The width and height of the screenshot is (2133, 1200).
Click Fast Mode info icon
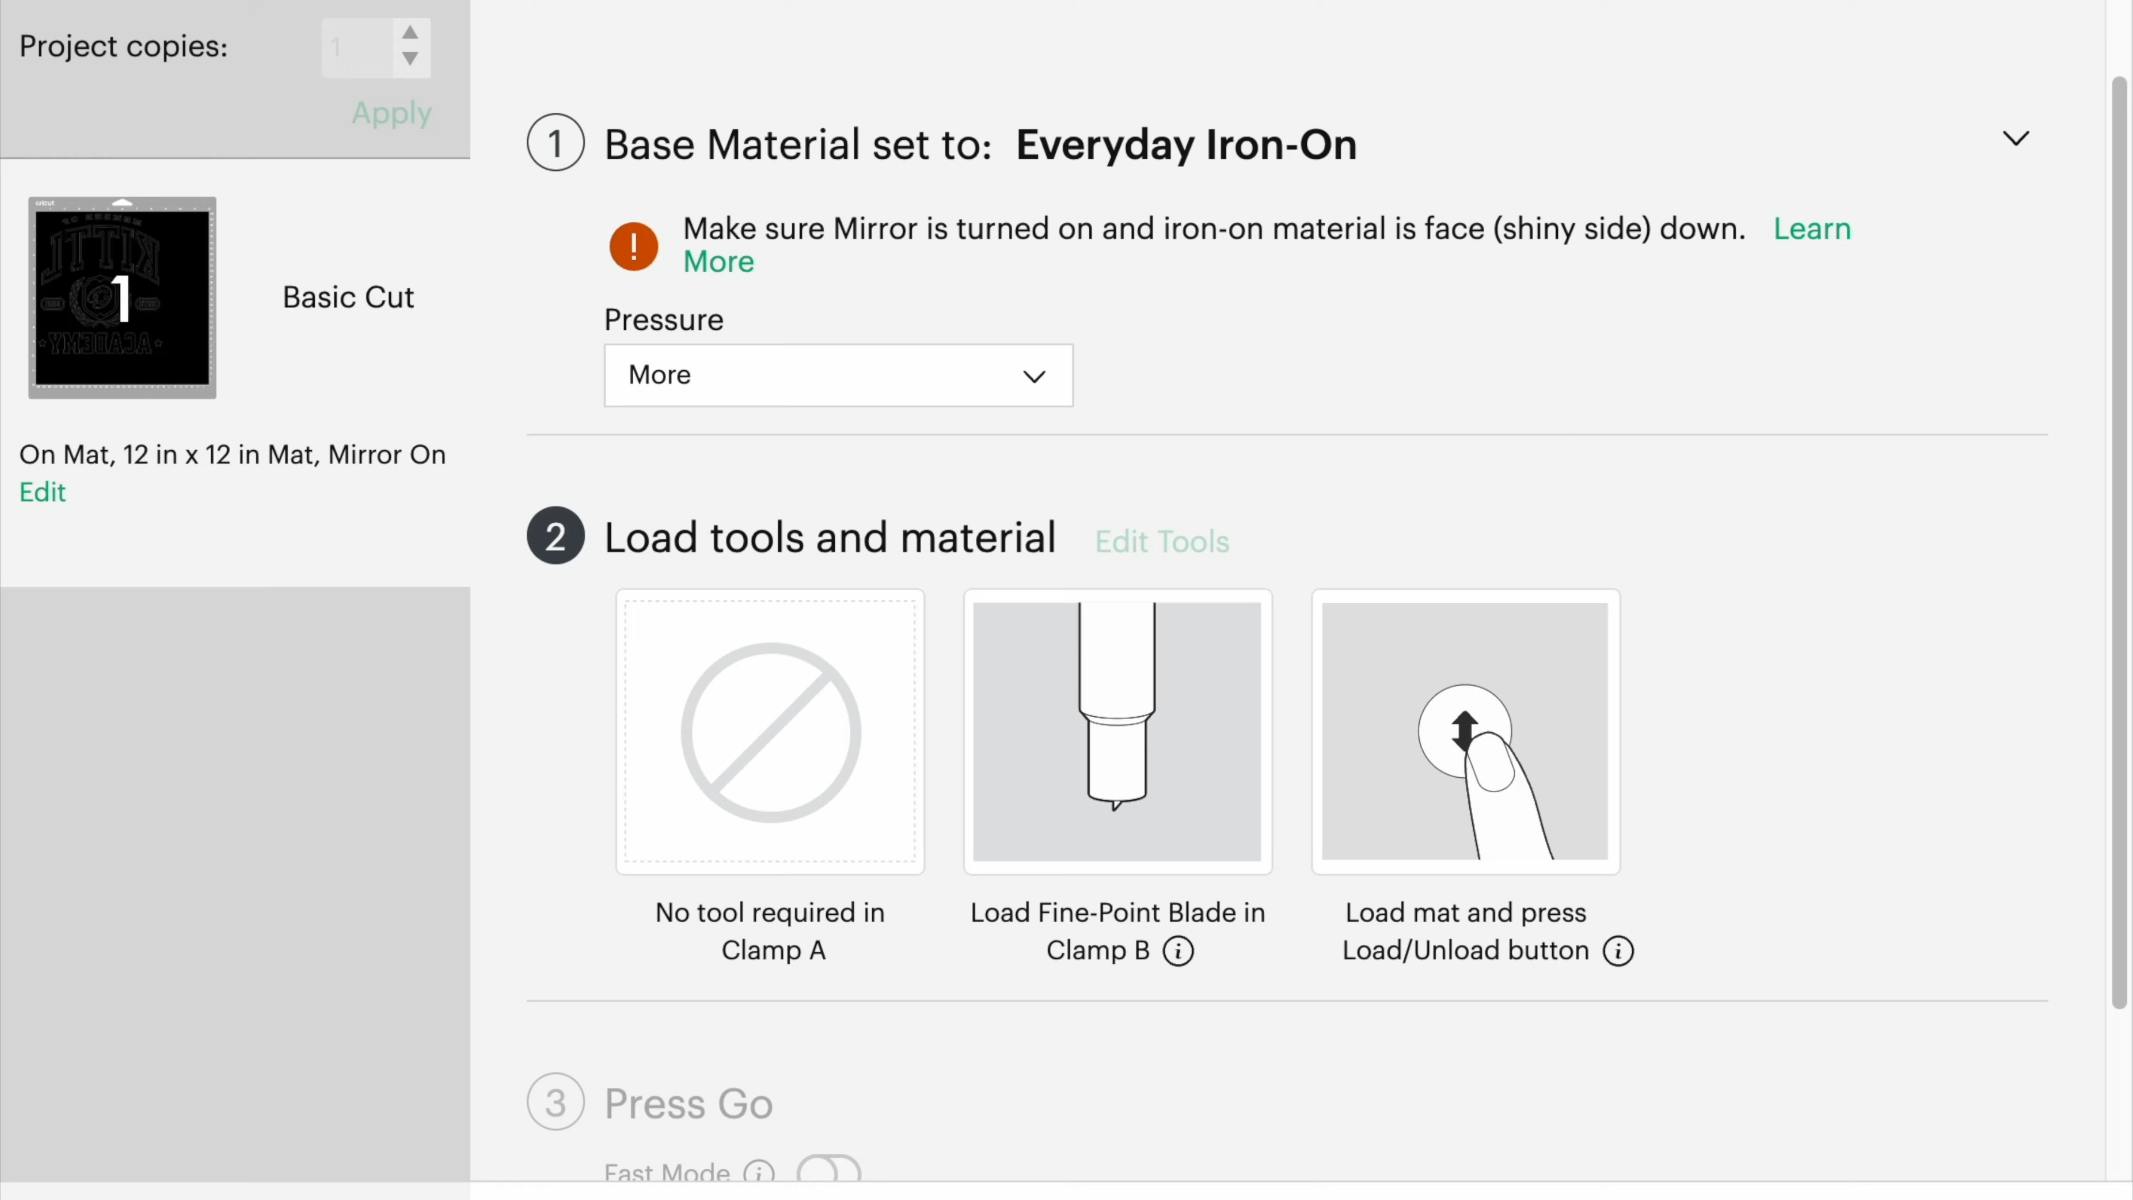click(x=759, y=1172)
